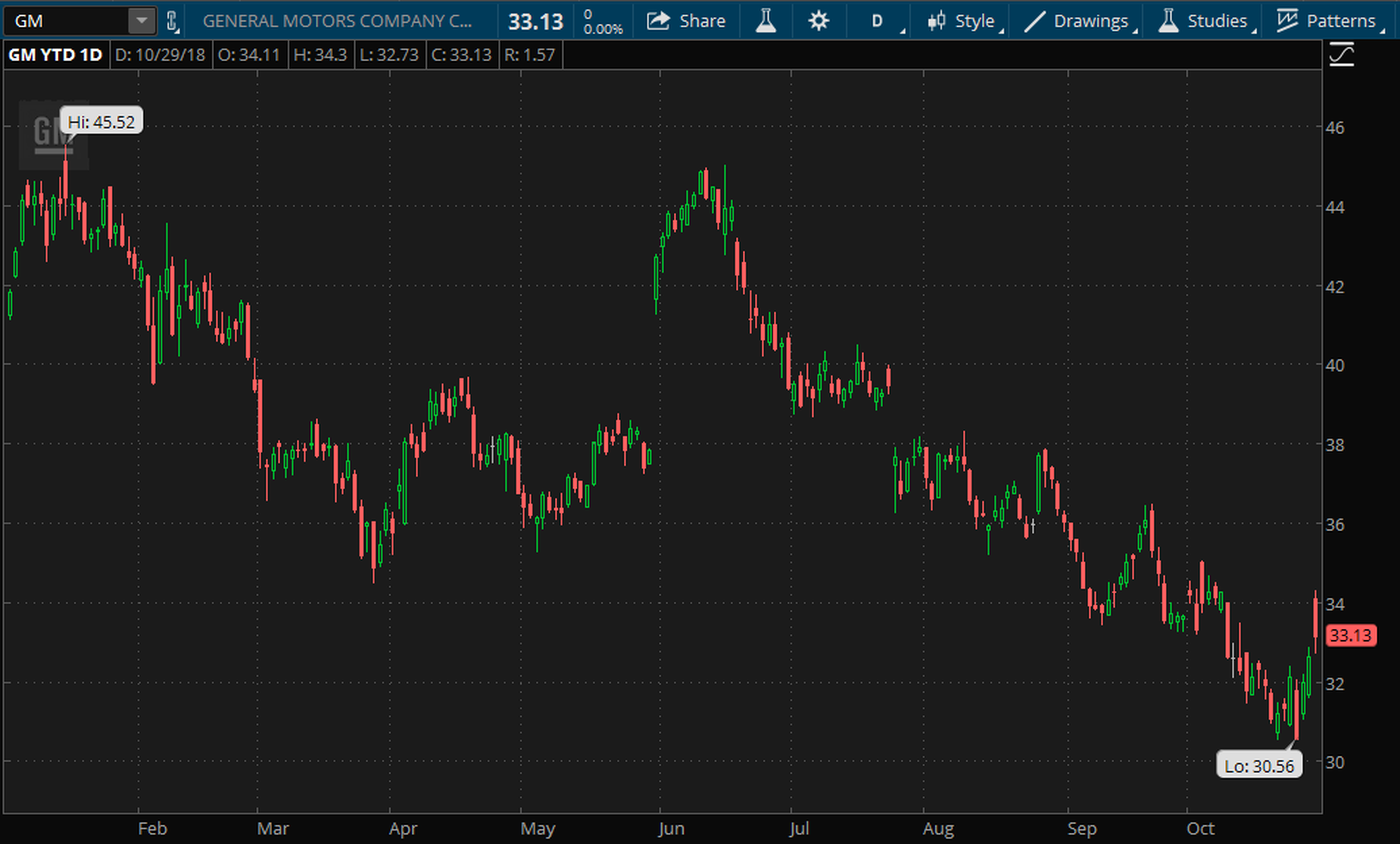
Task: Click the chart mode icon below Patterns
Action: pyautogui.click(x=1342, y=54)
